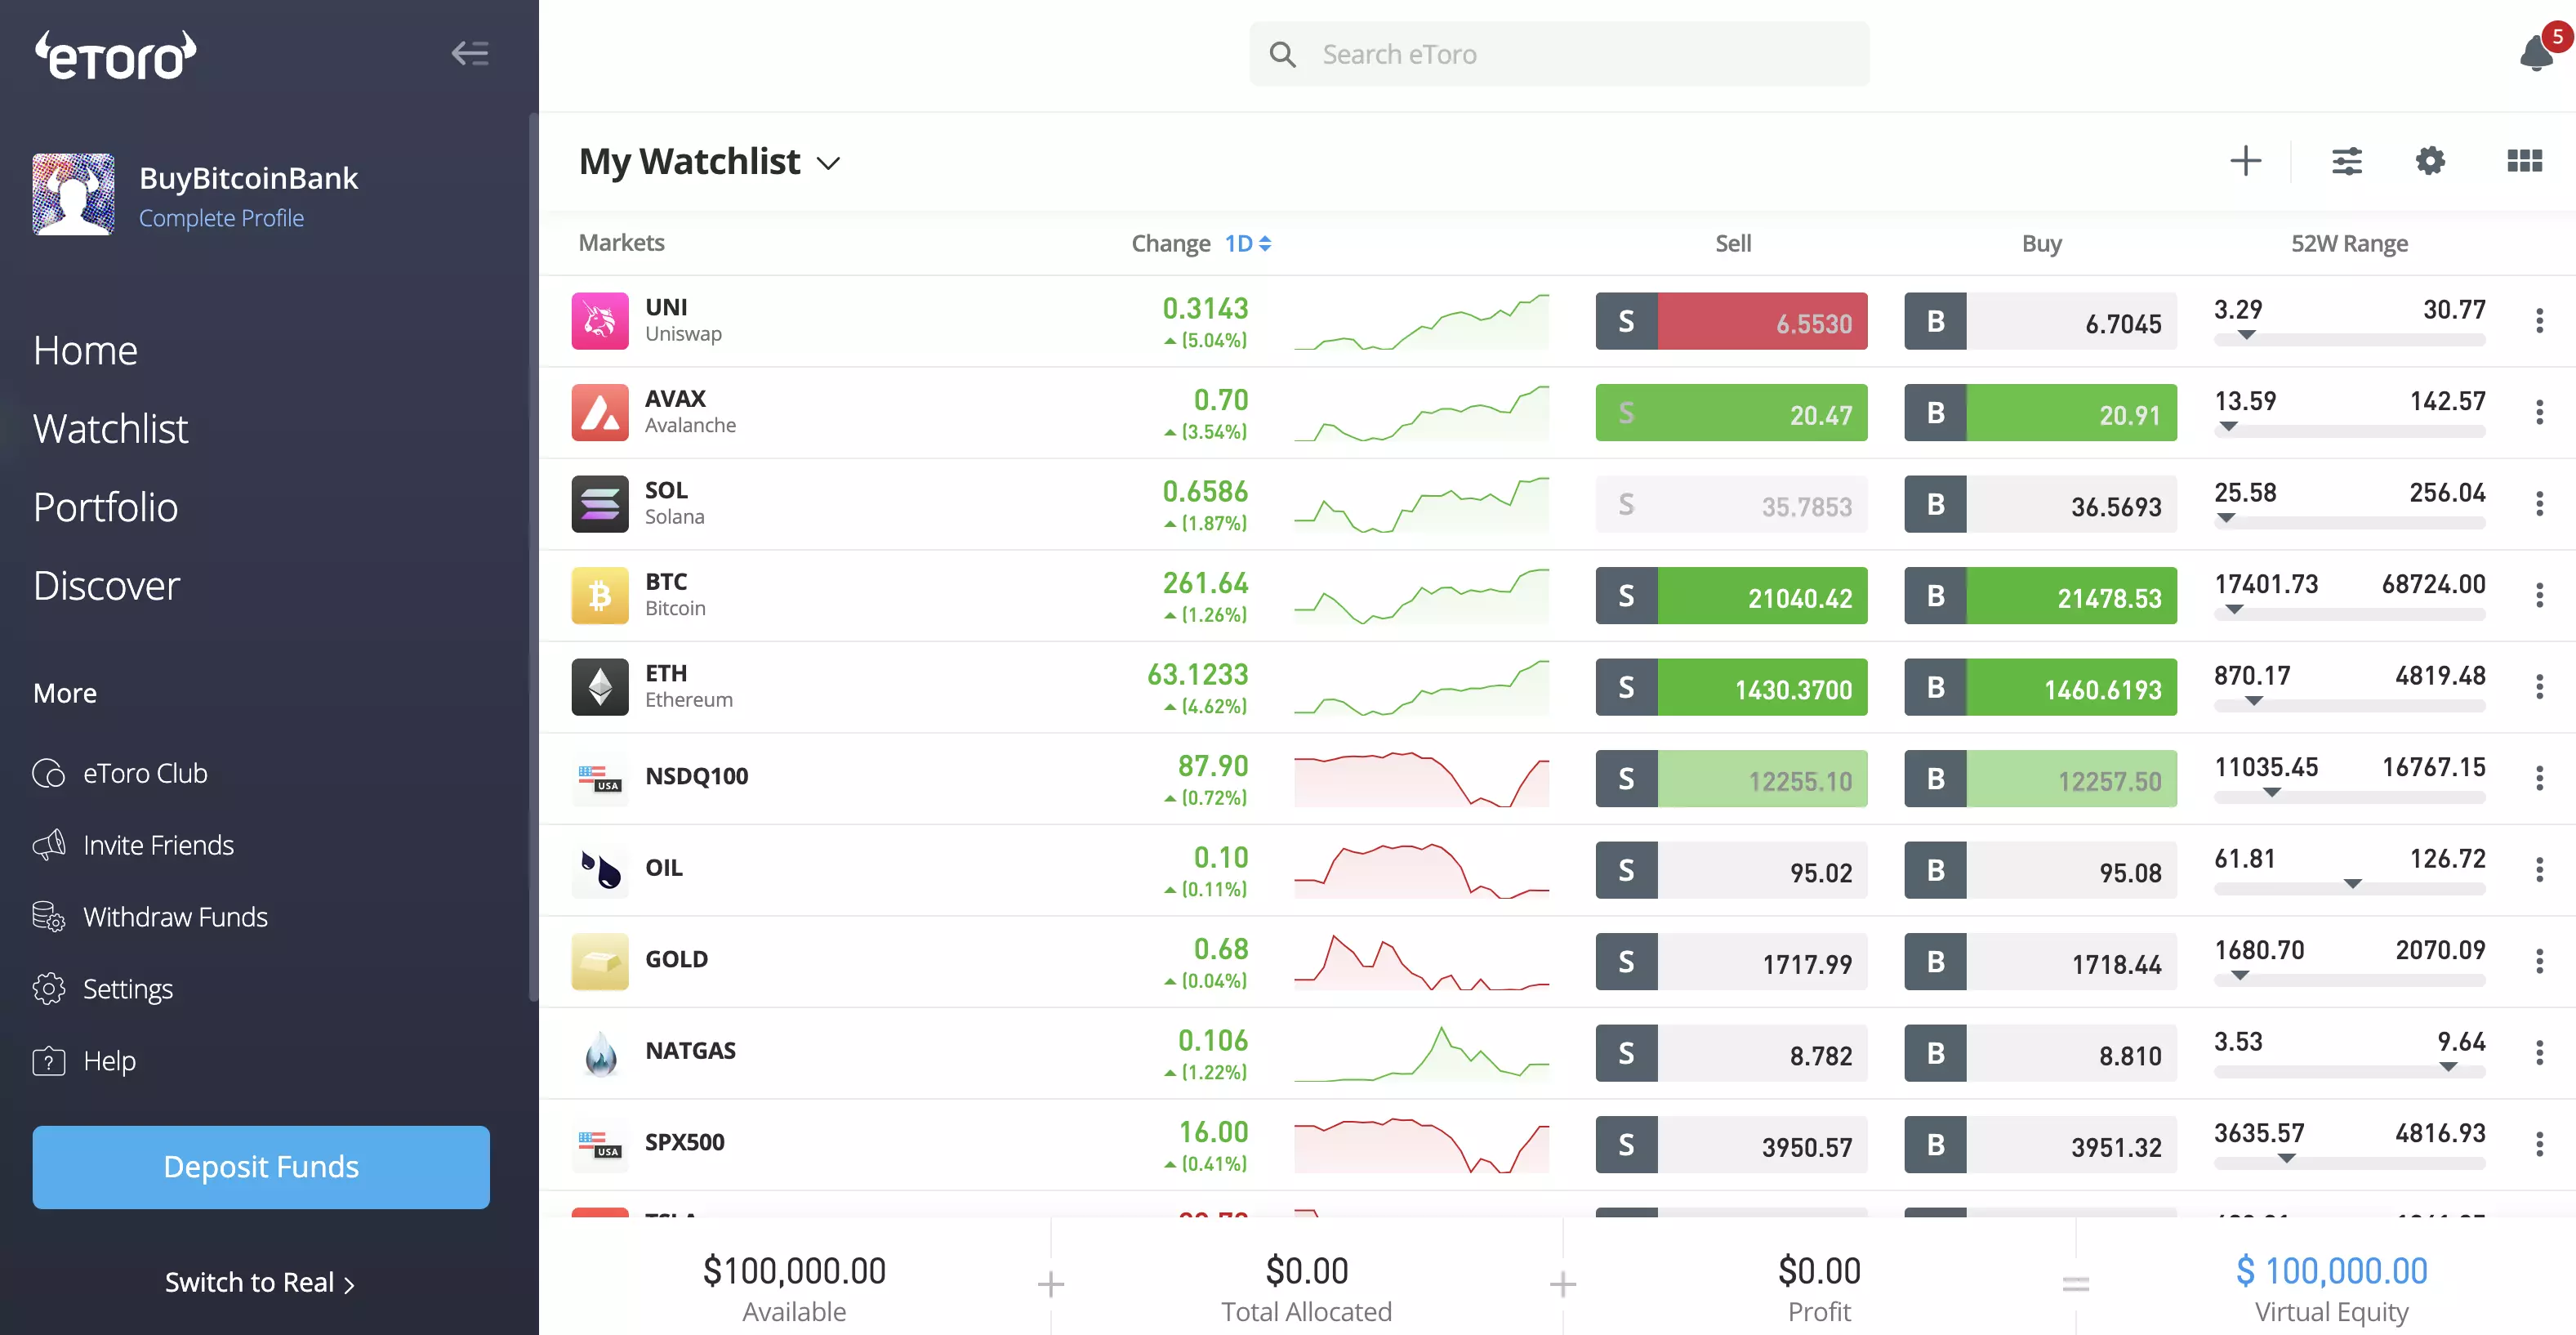
Task: Sell UNI at 6.5530
Action: [x=1731, y=321]
